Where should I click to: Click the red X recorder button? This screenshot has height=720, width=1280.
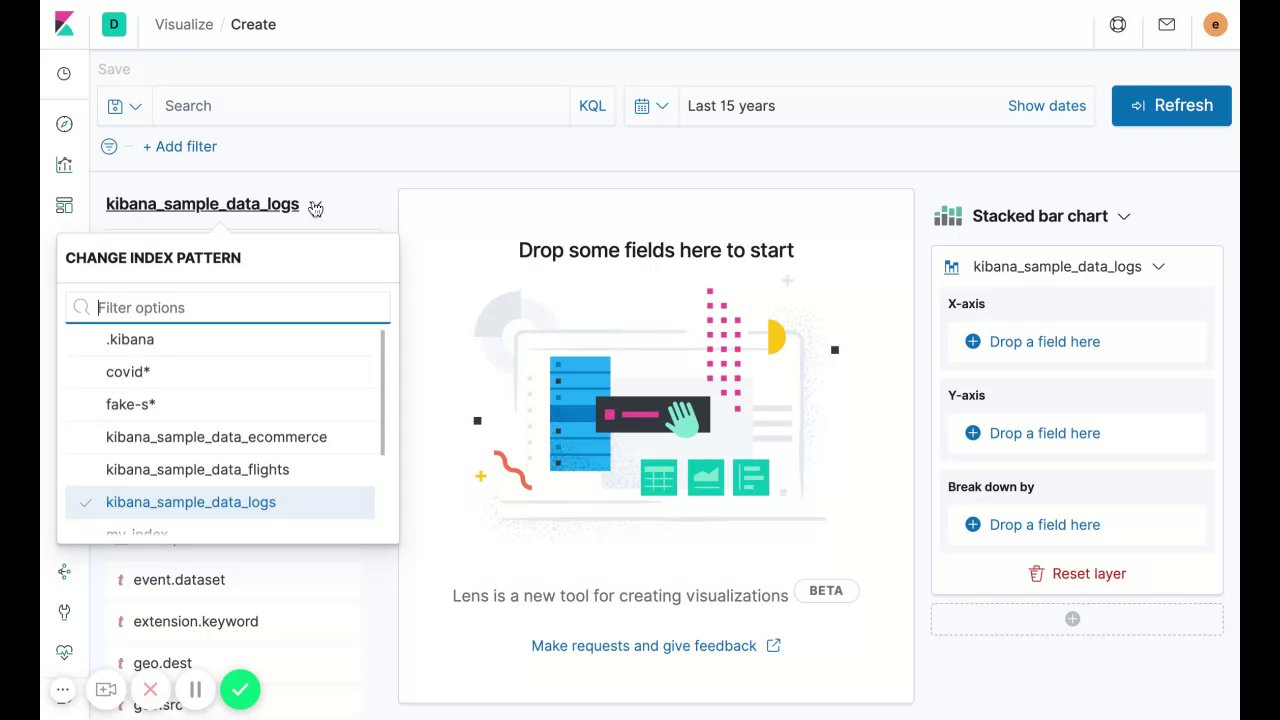click(x=150, y=689)
